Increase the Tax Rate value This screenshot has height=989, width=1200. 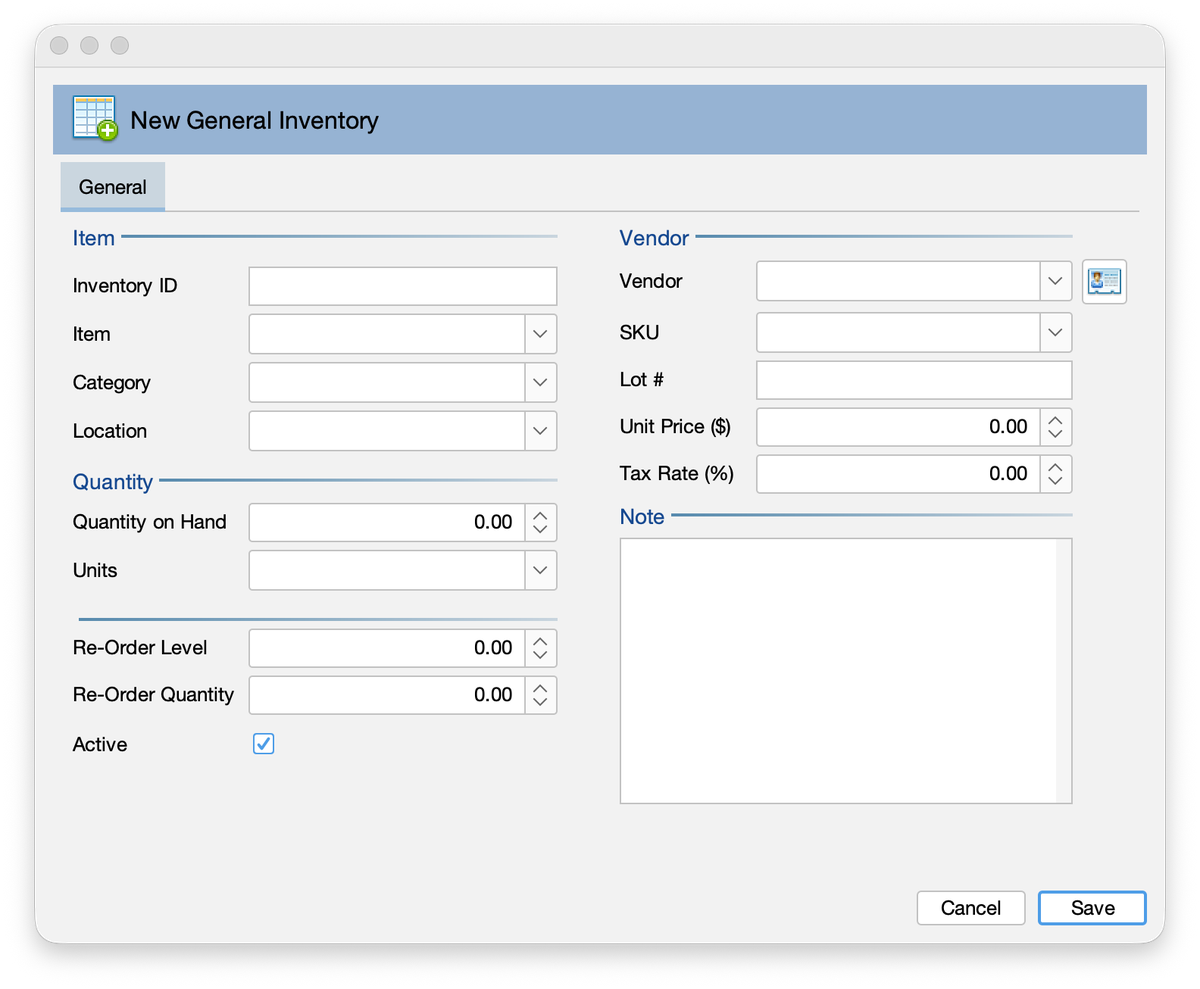pos(1056,465)
